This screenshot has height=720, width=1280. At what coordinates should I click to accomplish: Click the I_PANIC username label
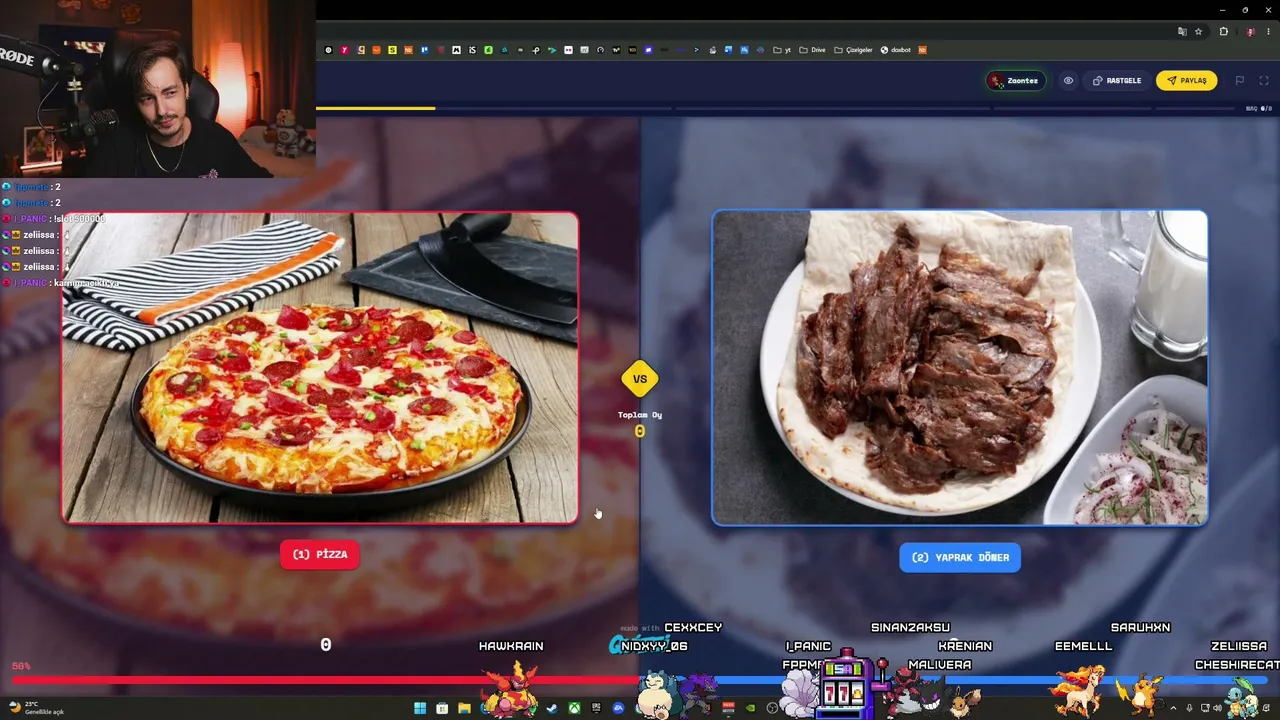tap(808, 646)
